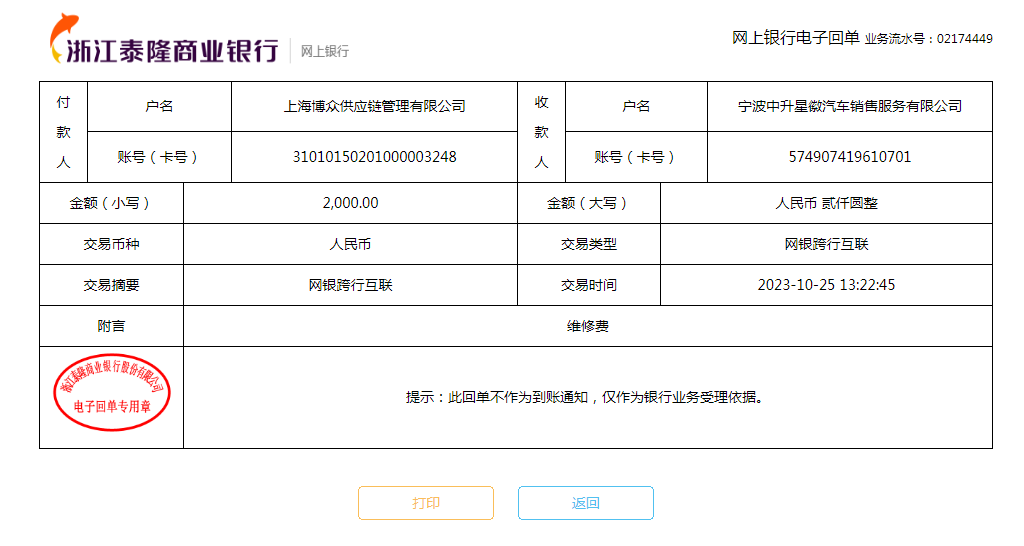Screen dimensions: 1024x546
Task: Click the 维修费 remark text
Action: tap(588, 326)
